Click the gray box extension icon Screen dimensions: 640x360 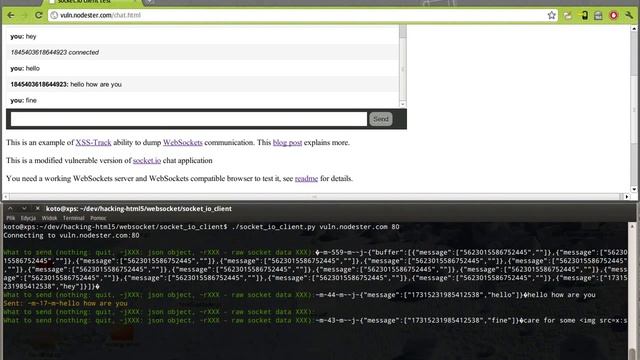coord(598,16)
